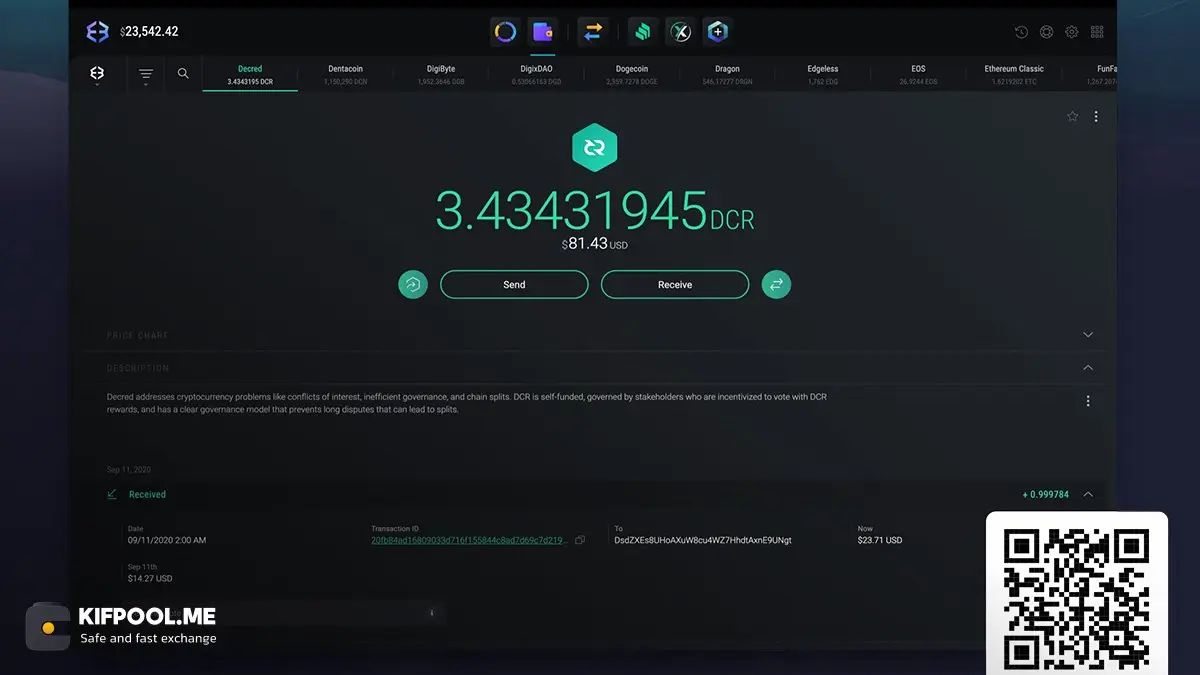The image size is (1200, 675).
Task: Click the Send button
Action: click(x=514, y=284)
